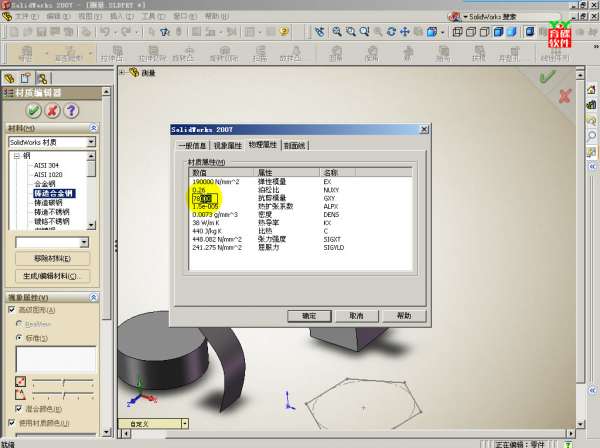Toggle the 高级图形 checkbox
The image size is (600, 448).
(11, 311)
